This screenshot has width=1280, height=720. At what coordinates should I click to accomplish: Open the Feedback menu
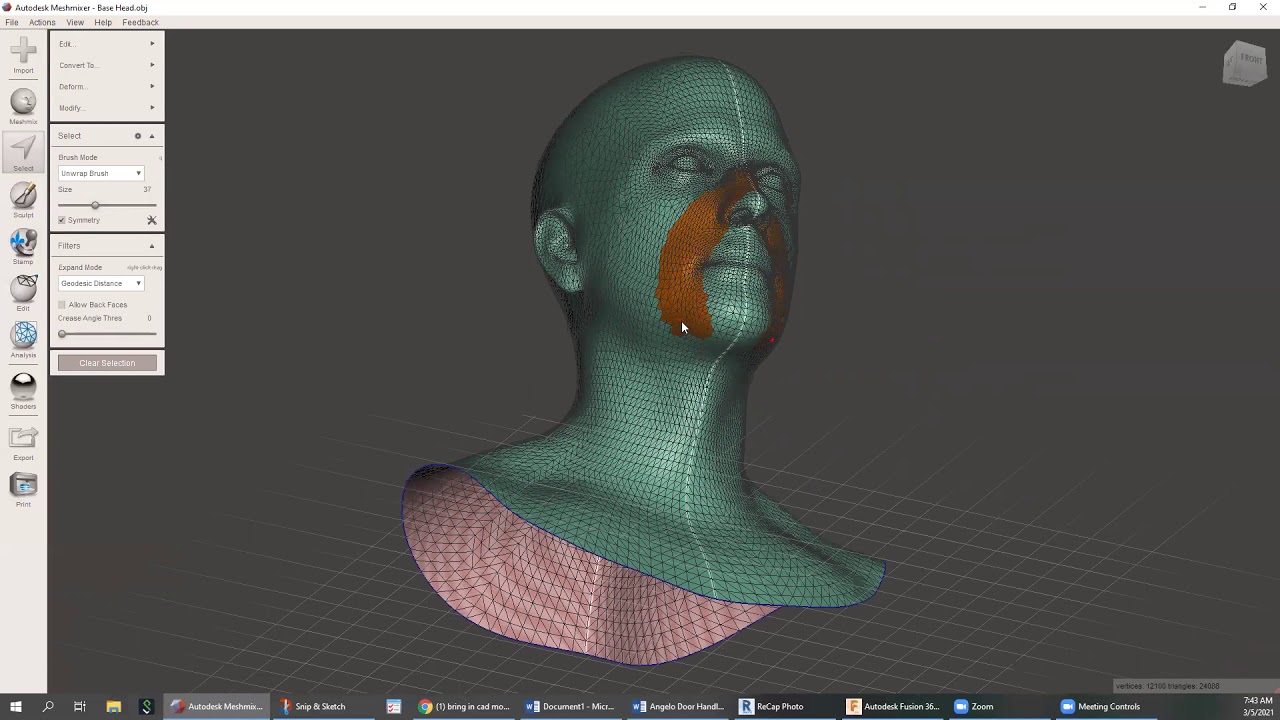click(x=140, y=22)
